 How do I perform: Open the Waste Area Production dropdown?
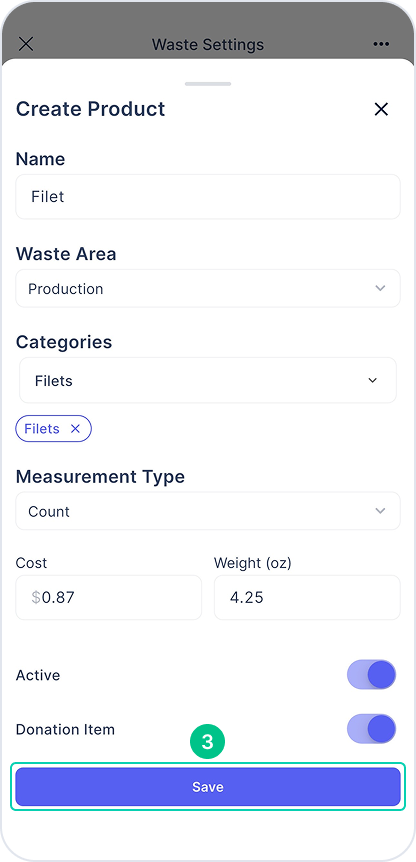point(208,288)
